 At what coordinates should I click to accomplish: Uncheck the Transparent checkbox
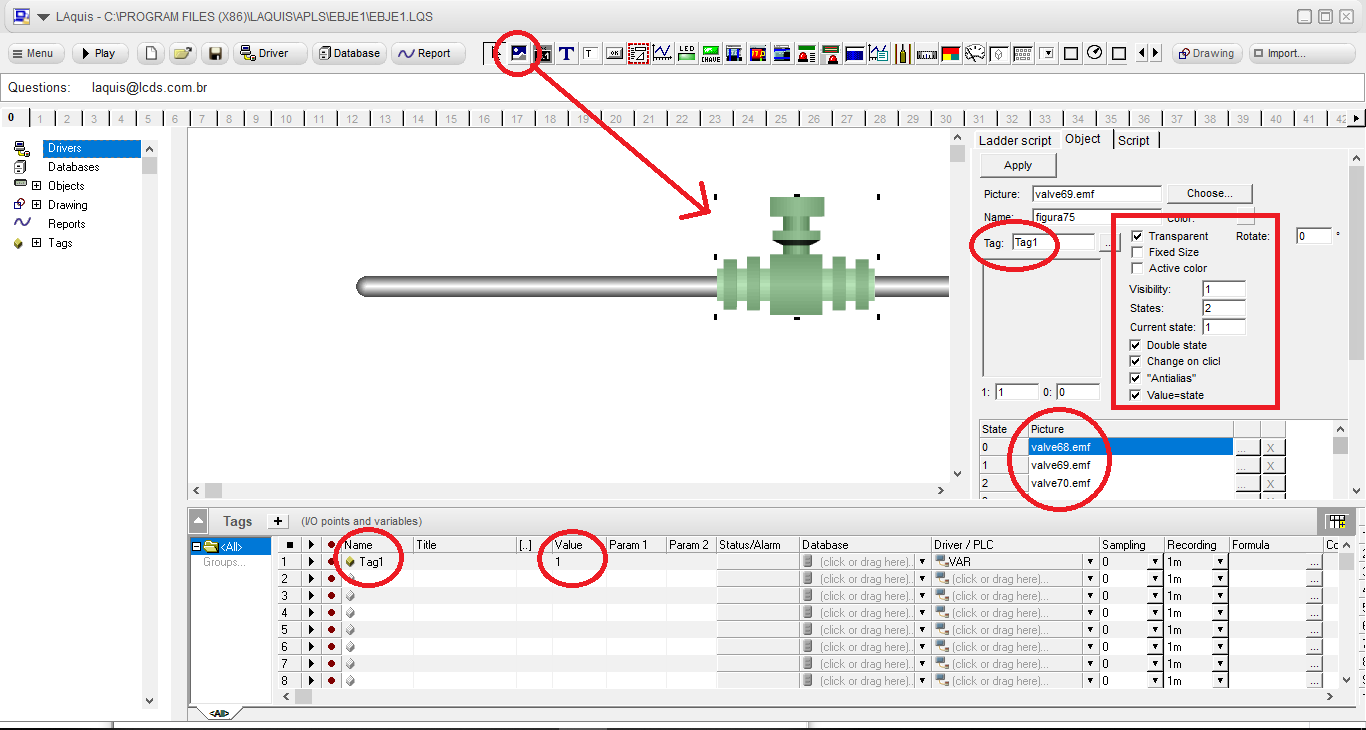click(1137, 236)
